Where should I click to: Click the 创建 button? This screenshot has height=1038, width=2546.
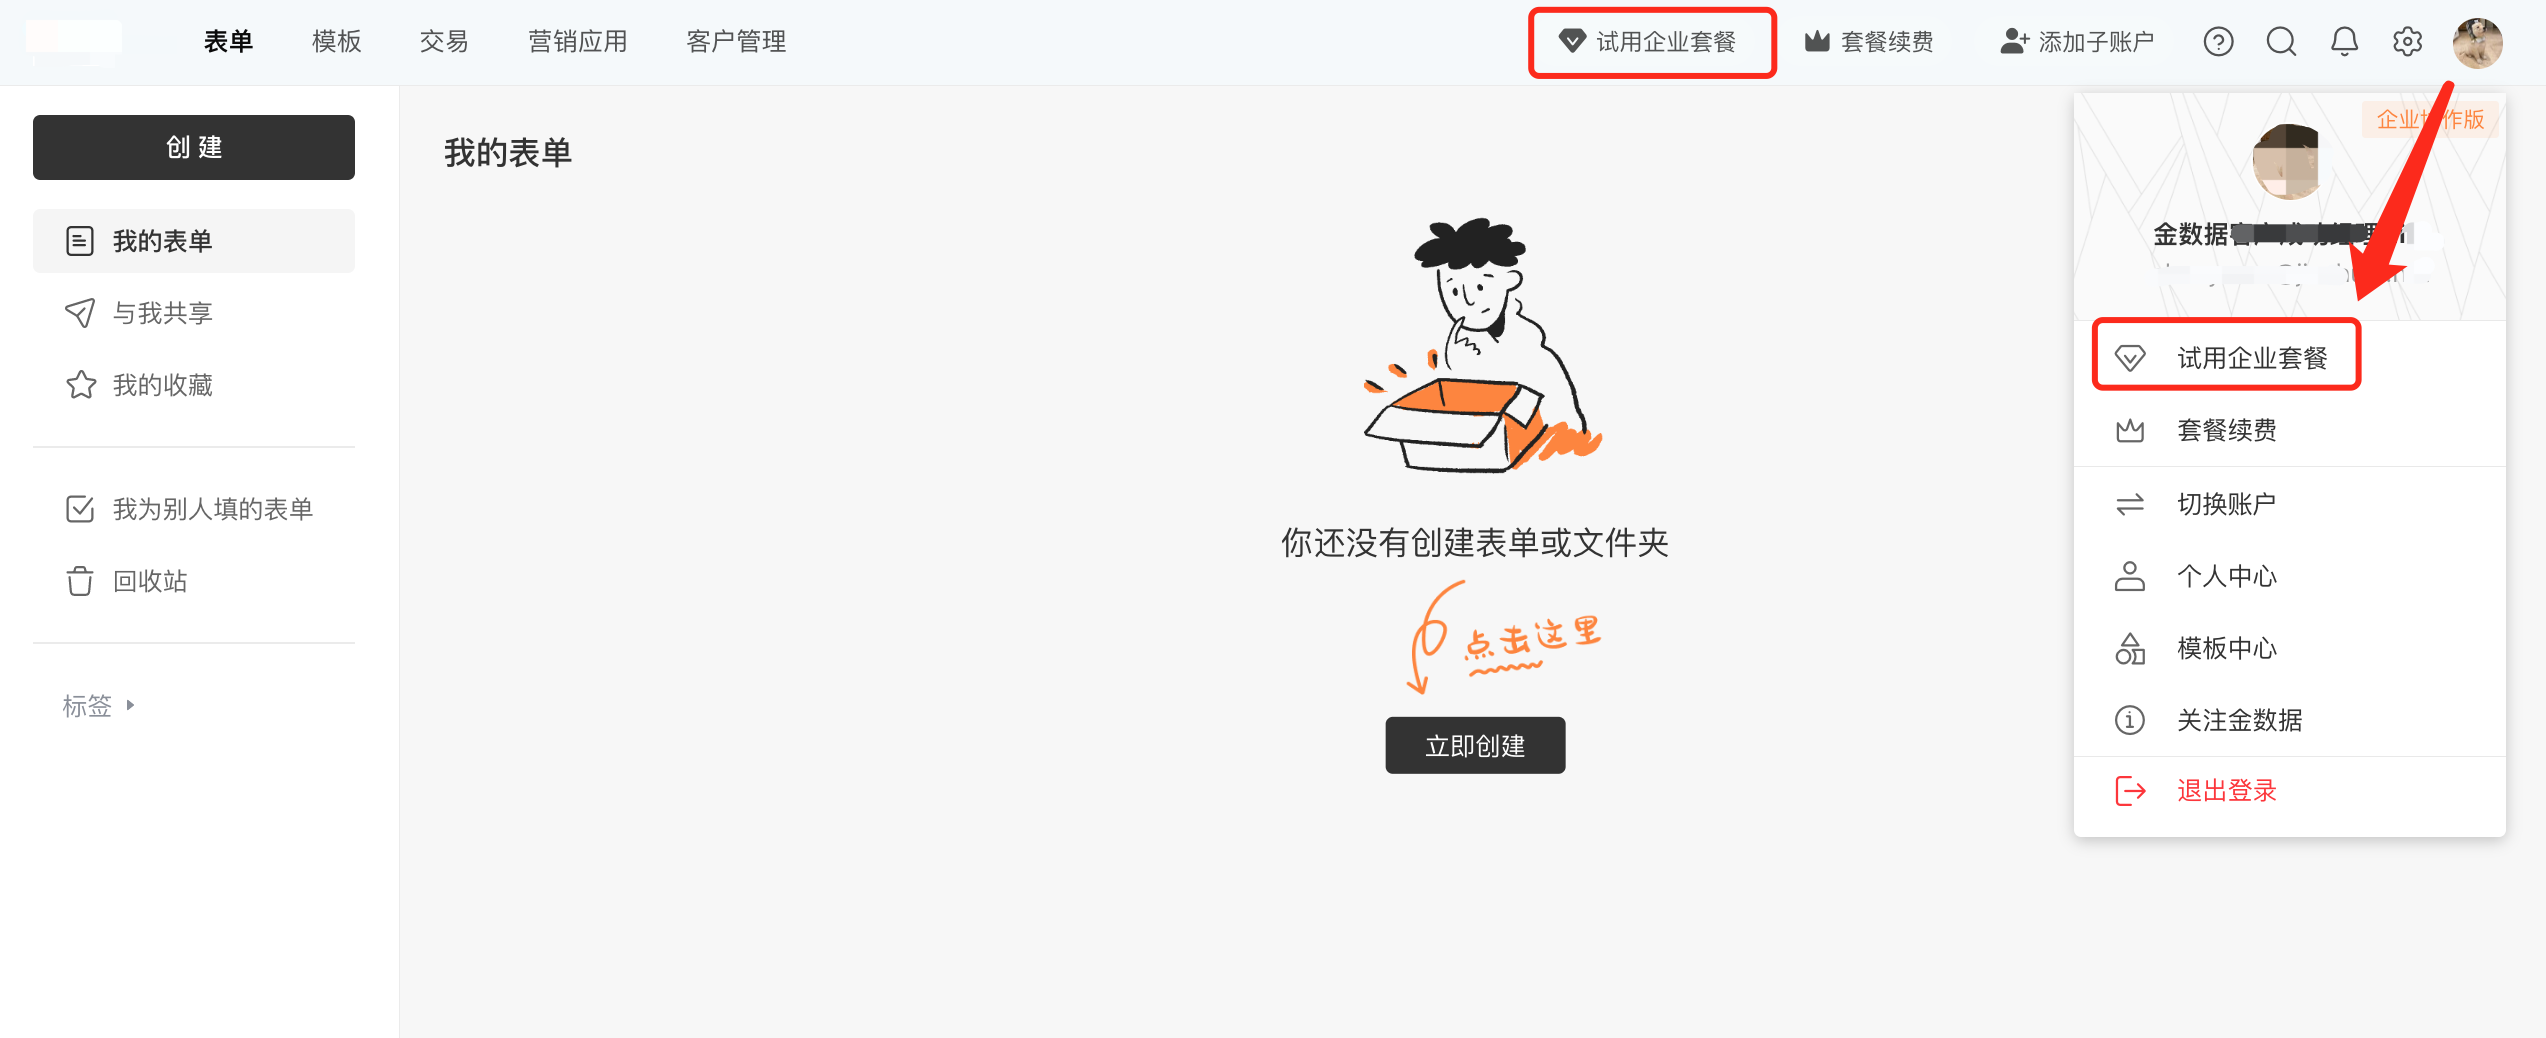[x=194, y=147]
